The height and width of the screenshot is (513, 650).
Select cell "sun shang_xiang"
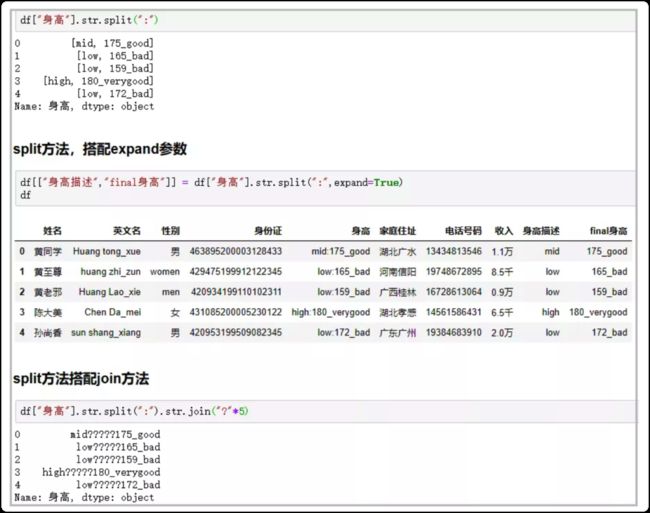pos(106,333)
